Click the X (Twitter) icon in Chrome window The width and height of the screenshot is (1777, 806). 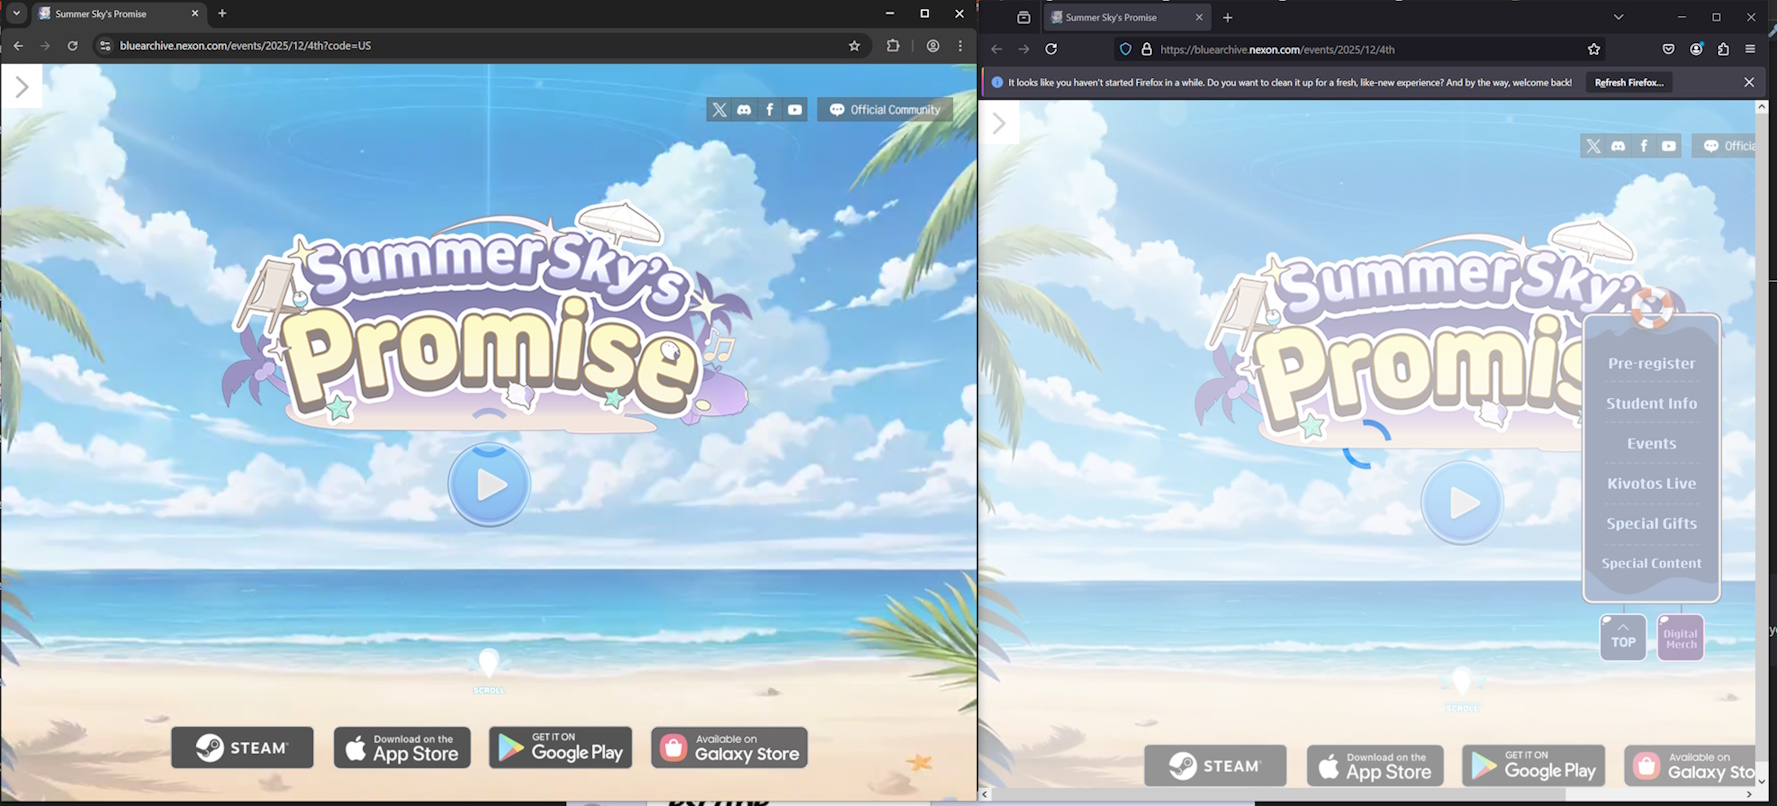719,110
